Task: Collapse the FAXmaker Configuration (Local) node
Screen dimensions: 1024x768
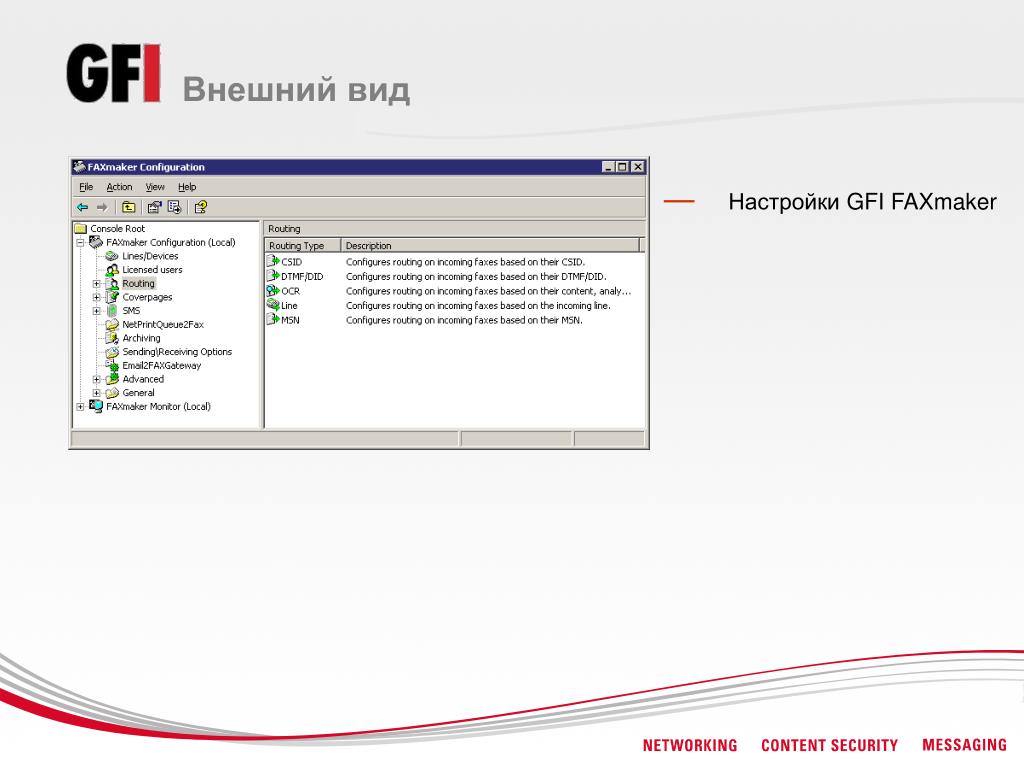Action: [80, 243]
